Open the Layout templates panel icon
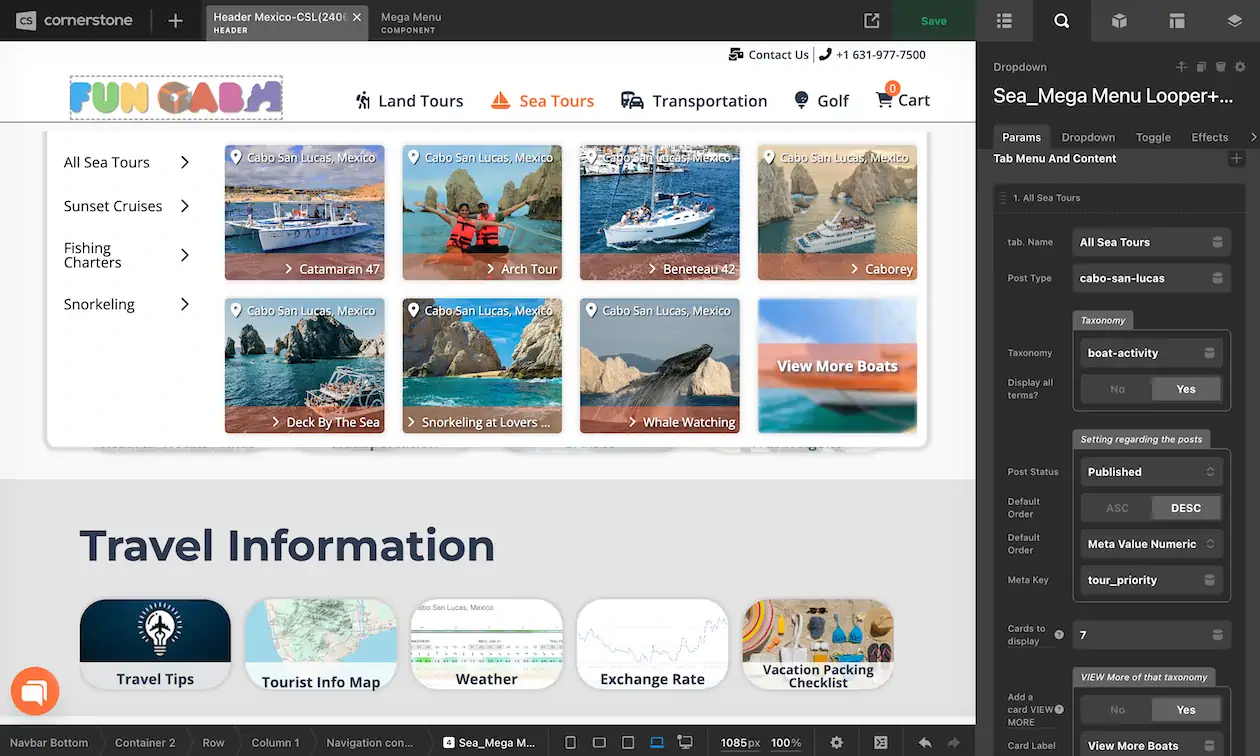Image resolution: width=1260 pixels, height=756 pixels. pos(1177,21)
